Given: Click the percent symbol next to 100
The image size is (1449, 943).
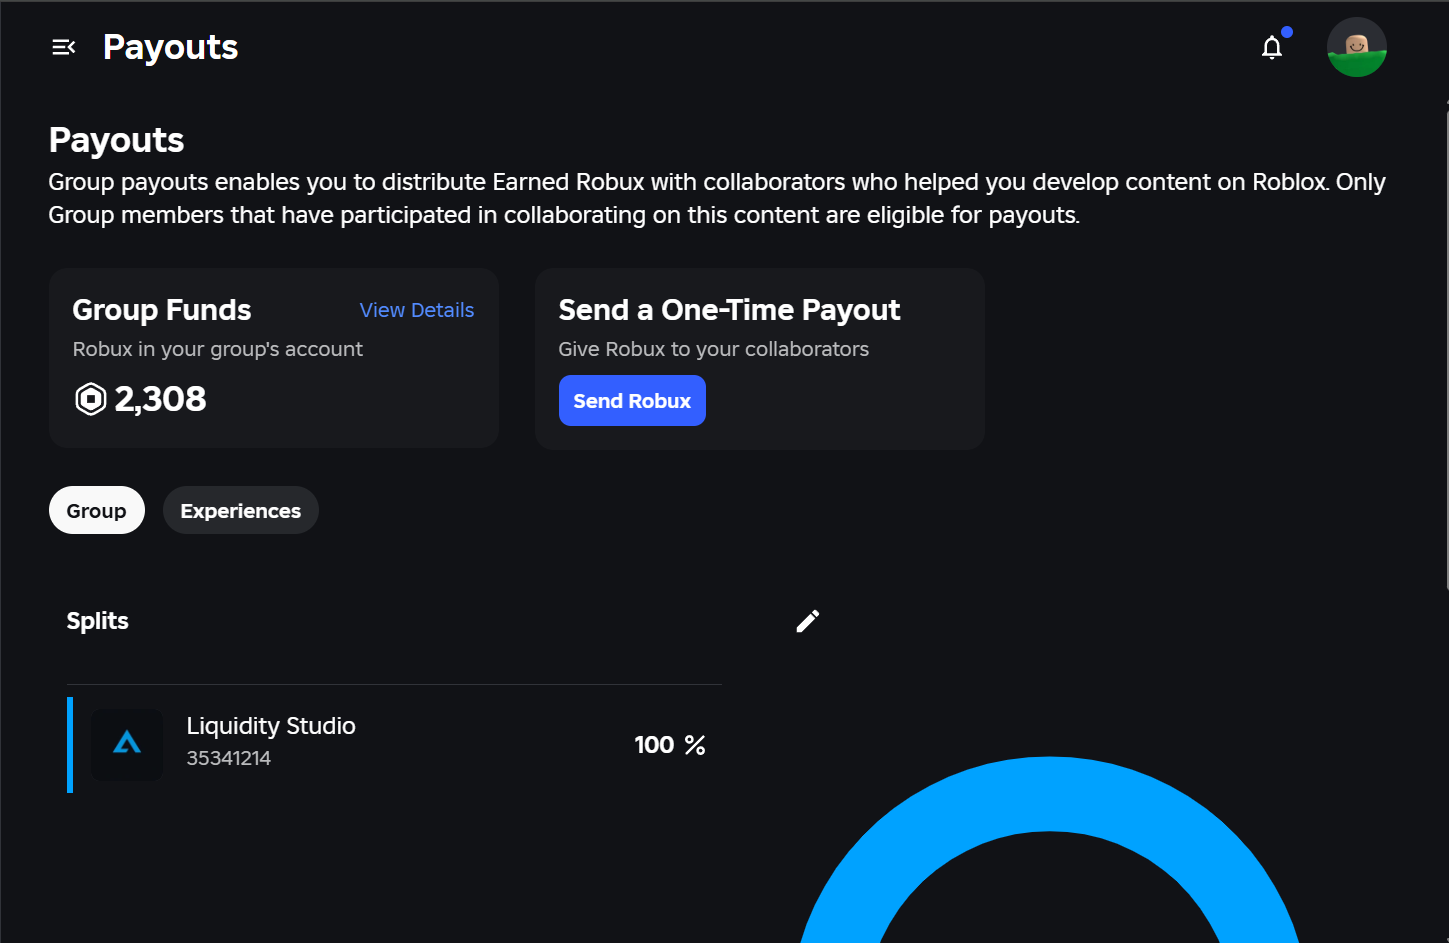Looking at the screenshot, I should tap(697, 744).
